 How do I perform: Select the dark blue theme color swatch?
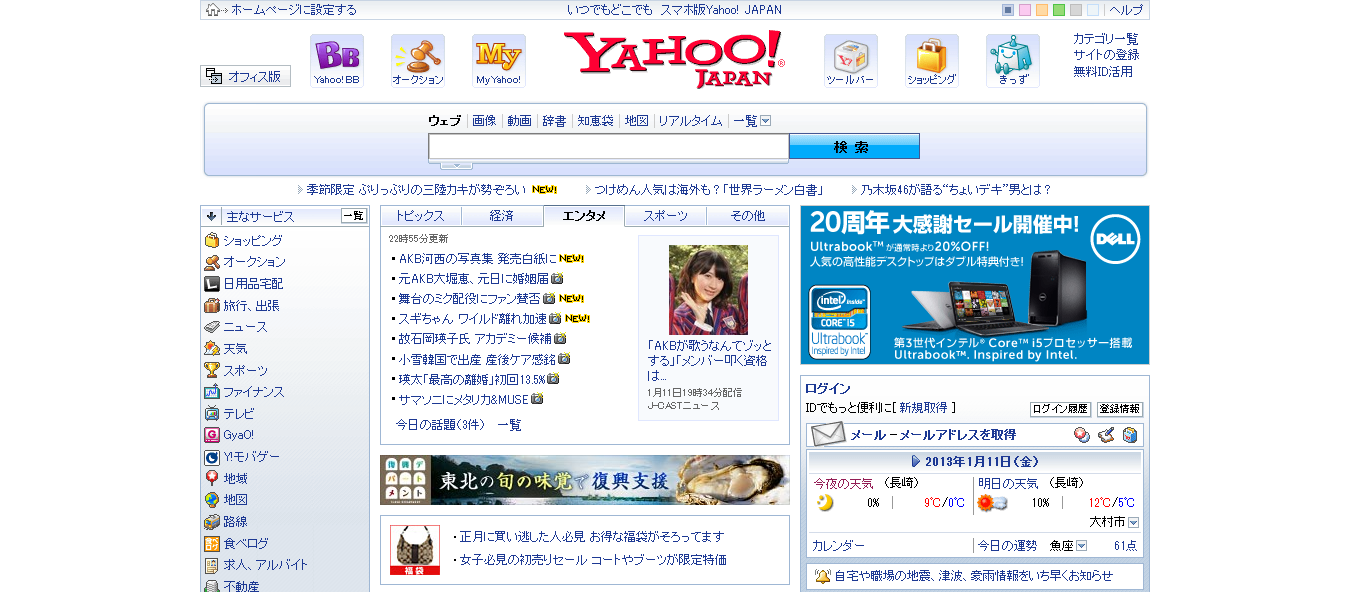[1008, 10]
